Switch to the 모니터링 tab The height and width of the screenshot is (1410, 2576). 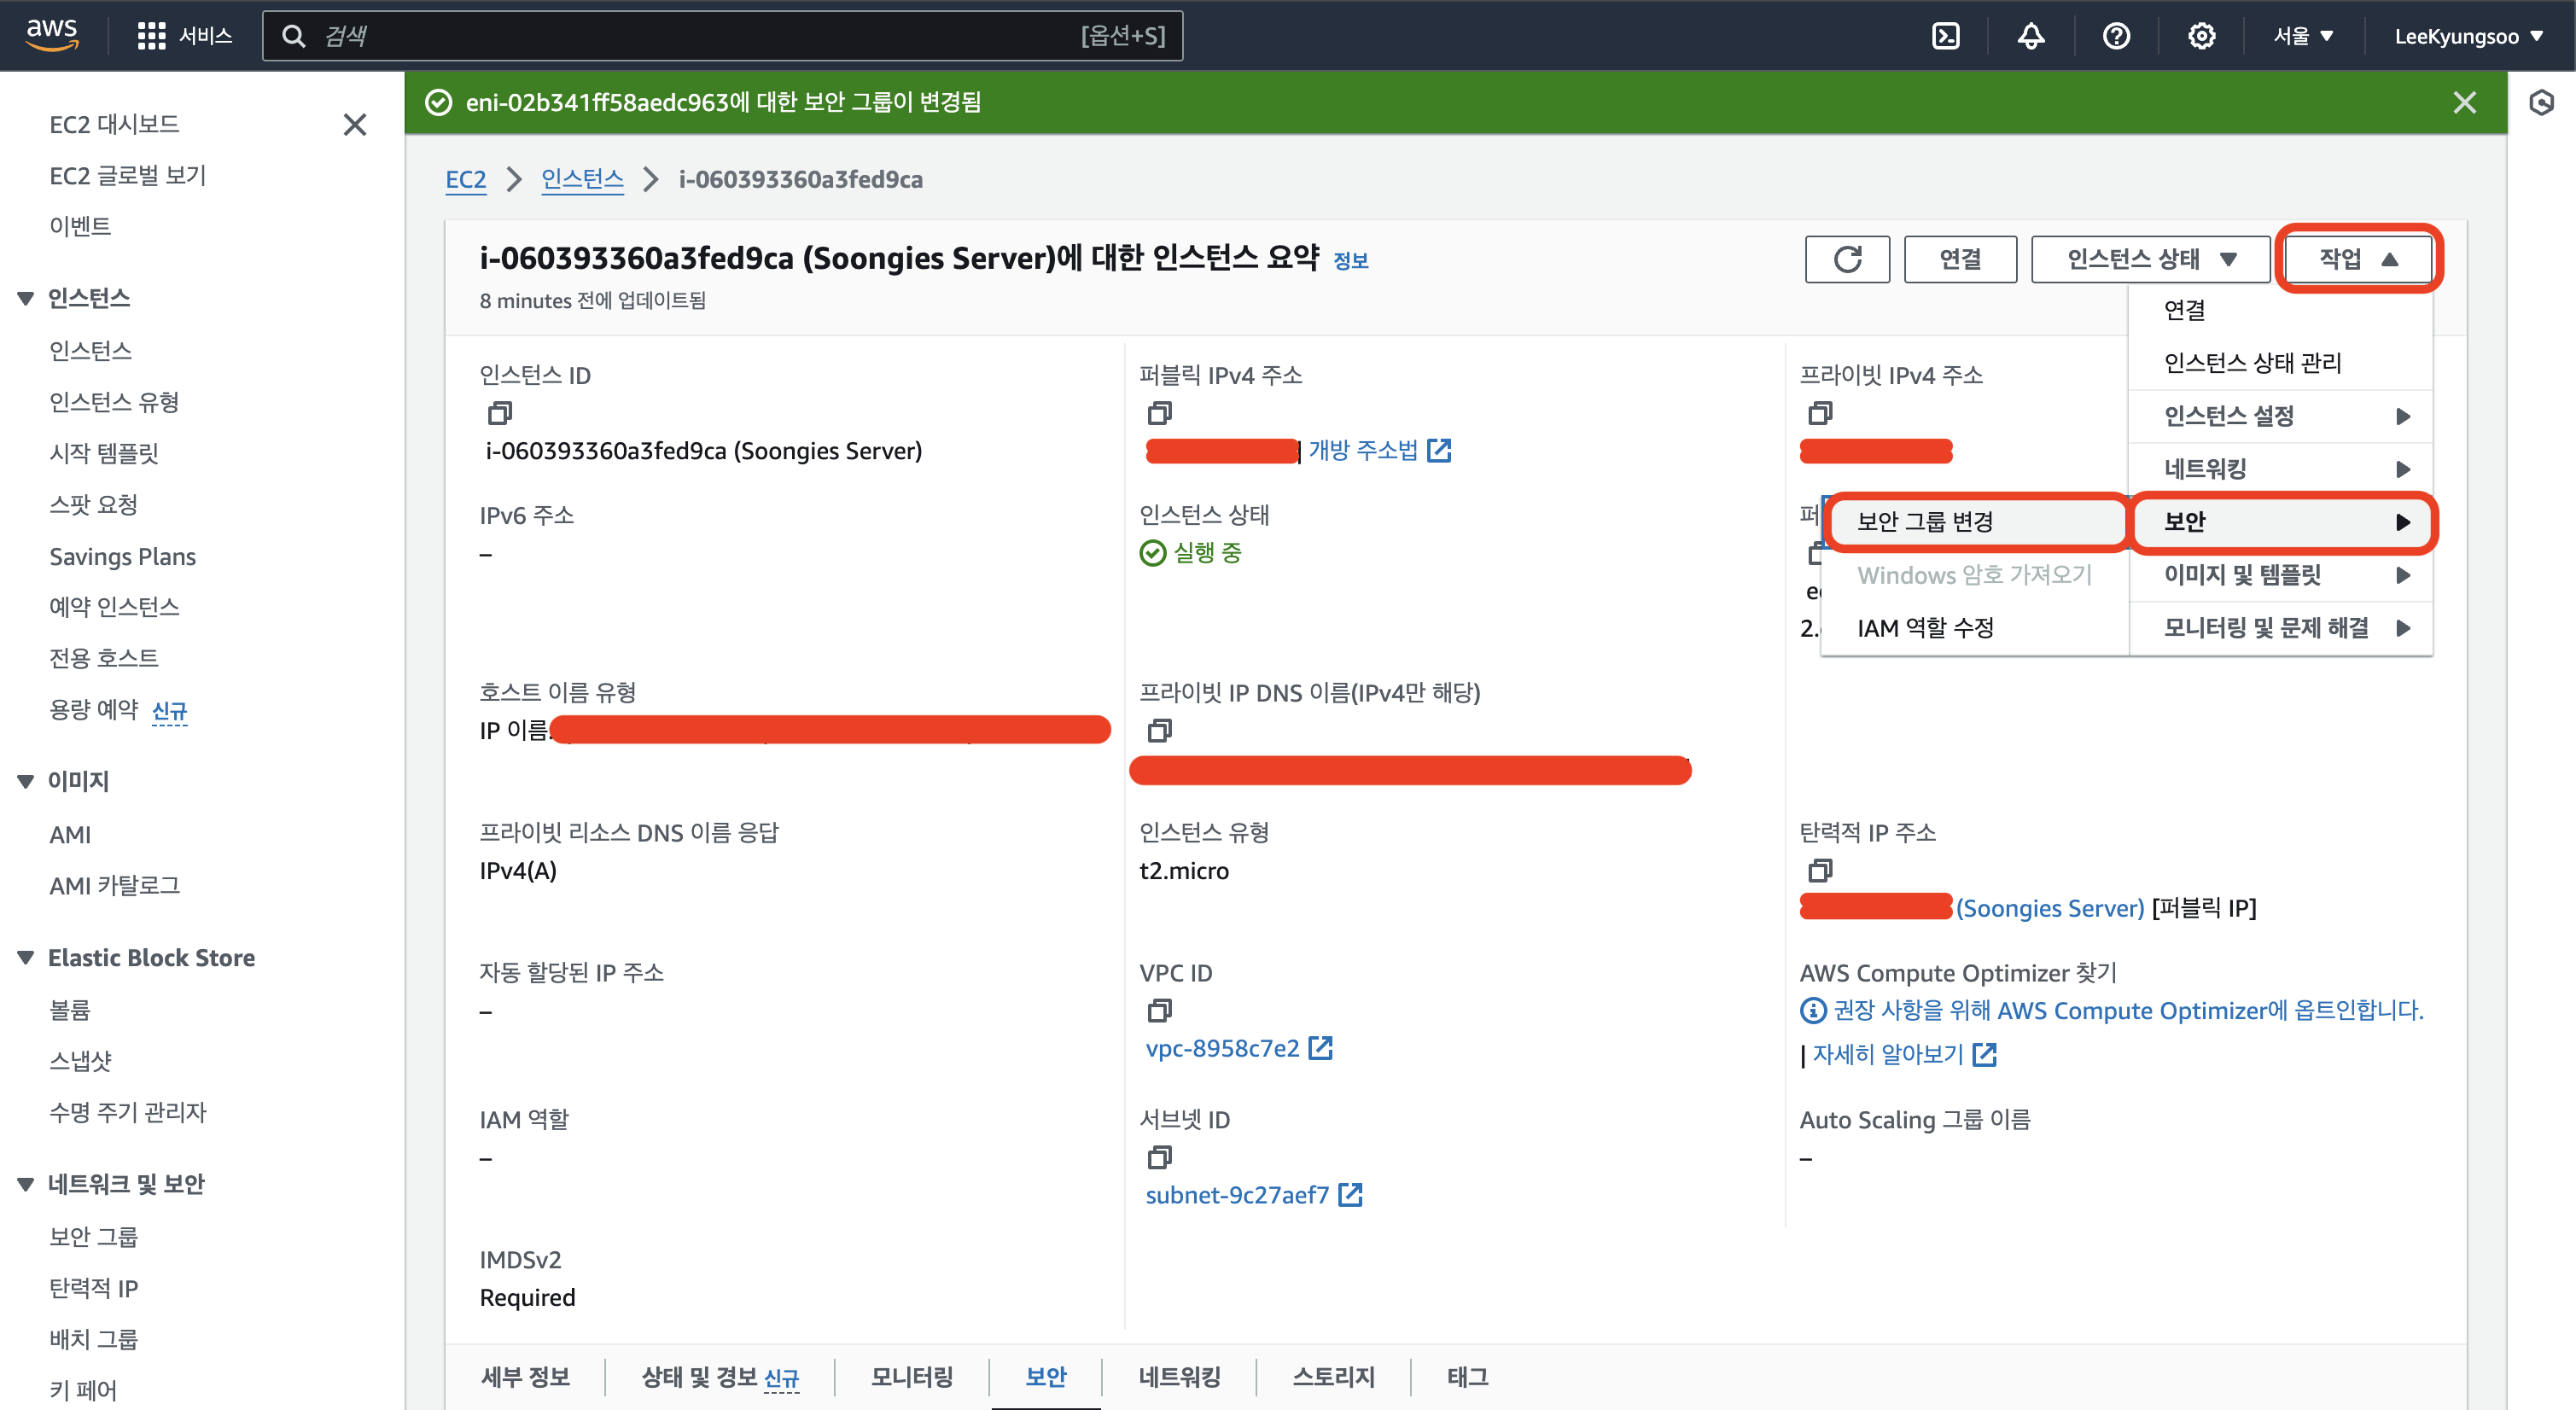[911, 1377]
